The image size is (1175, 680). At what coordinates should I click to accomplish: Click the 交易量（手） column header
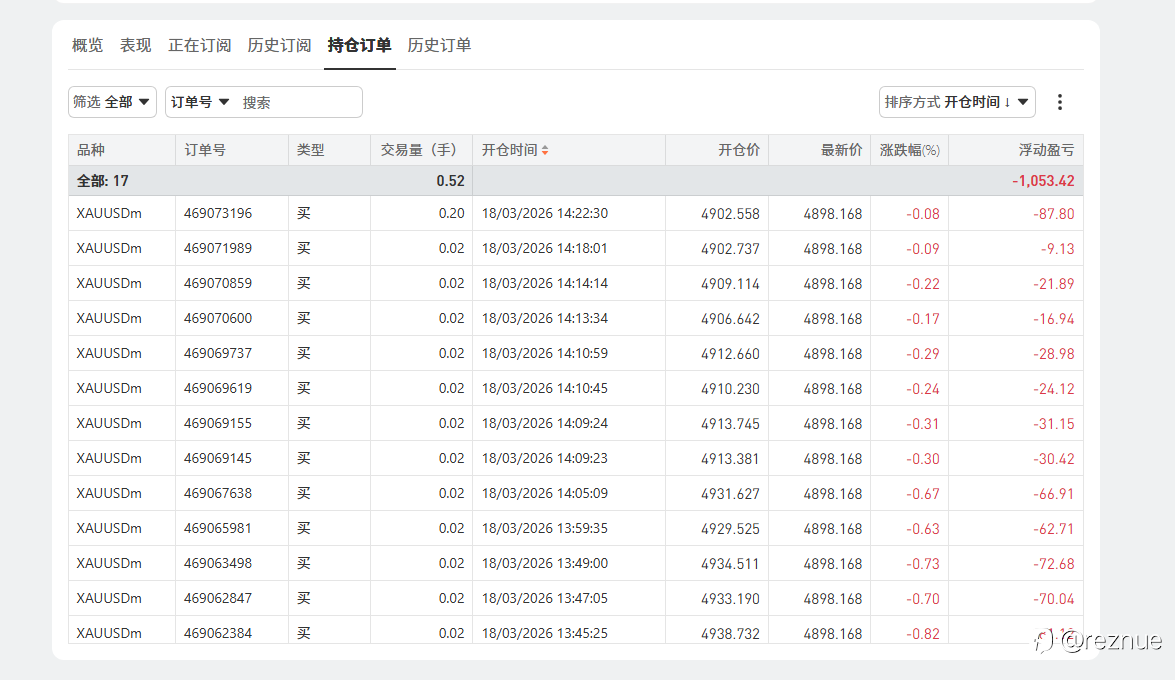[x=419, y=151]
